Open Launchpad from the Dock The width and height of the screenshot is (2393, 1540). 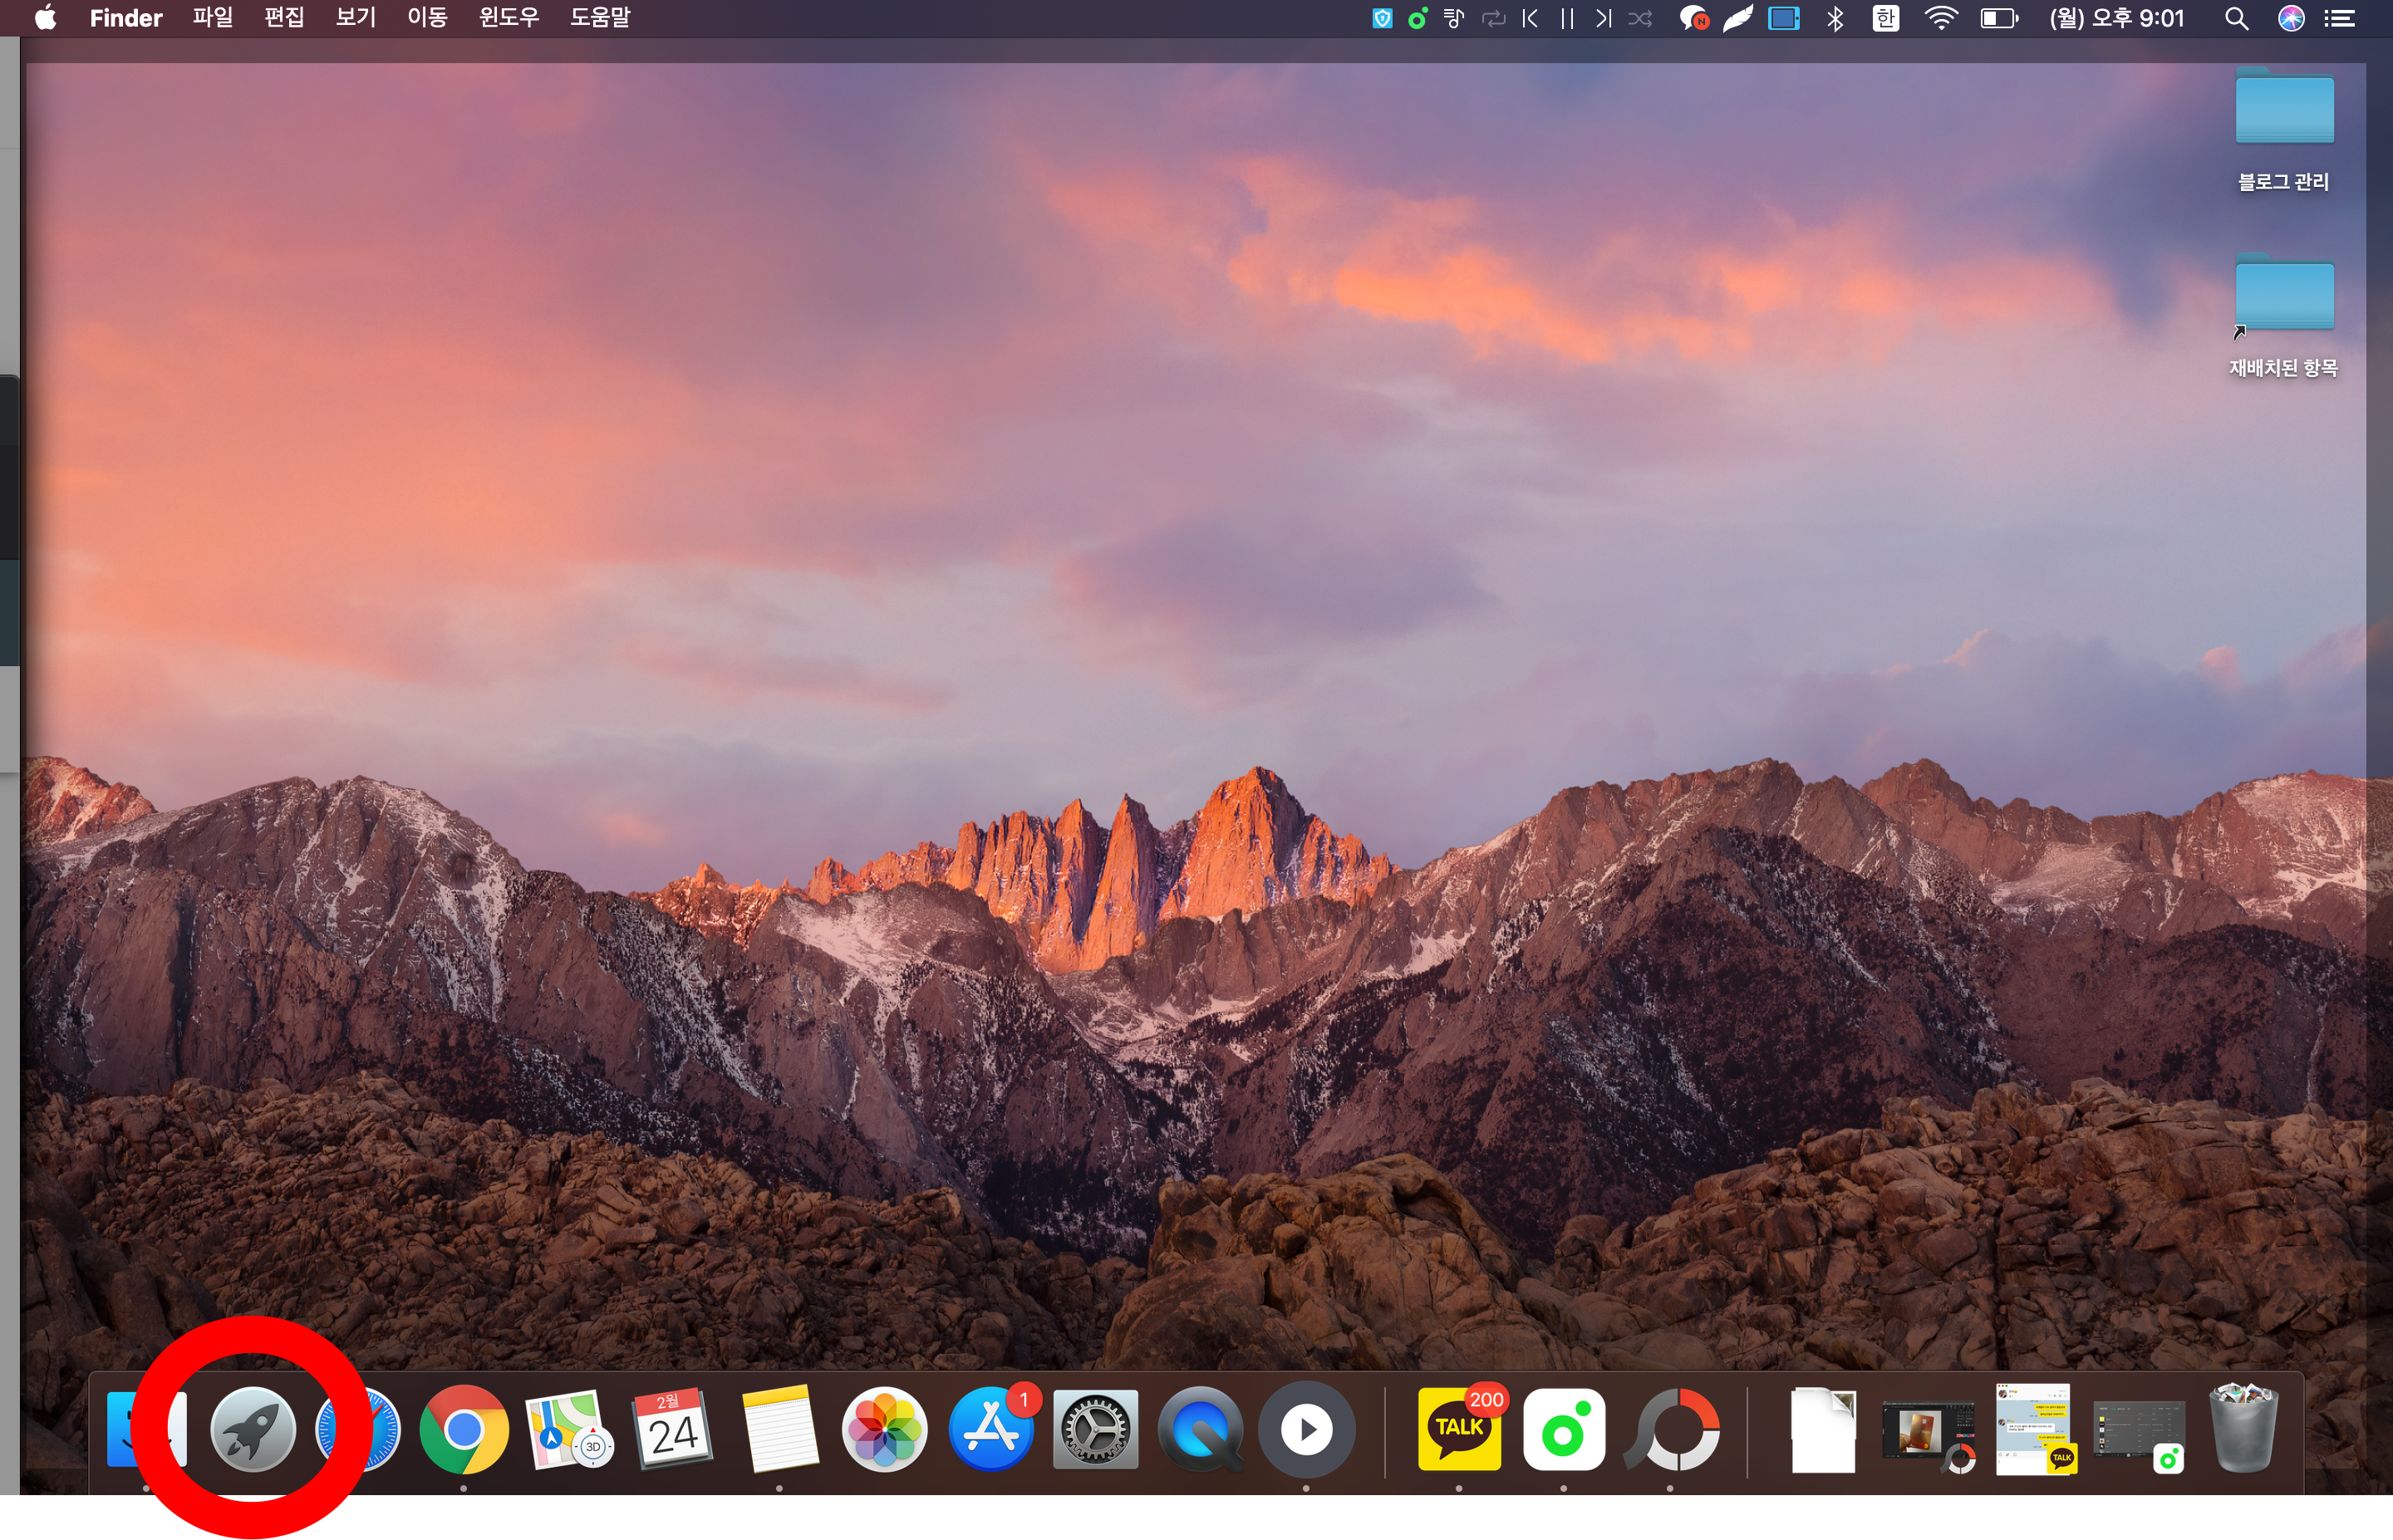252,1430
